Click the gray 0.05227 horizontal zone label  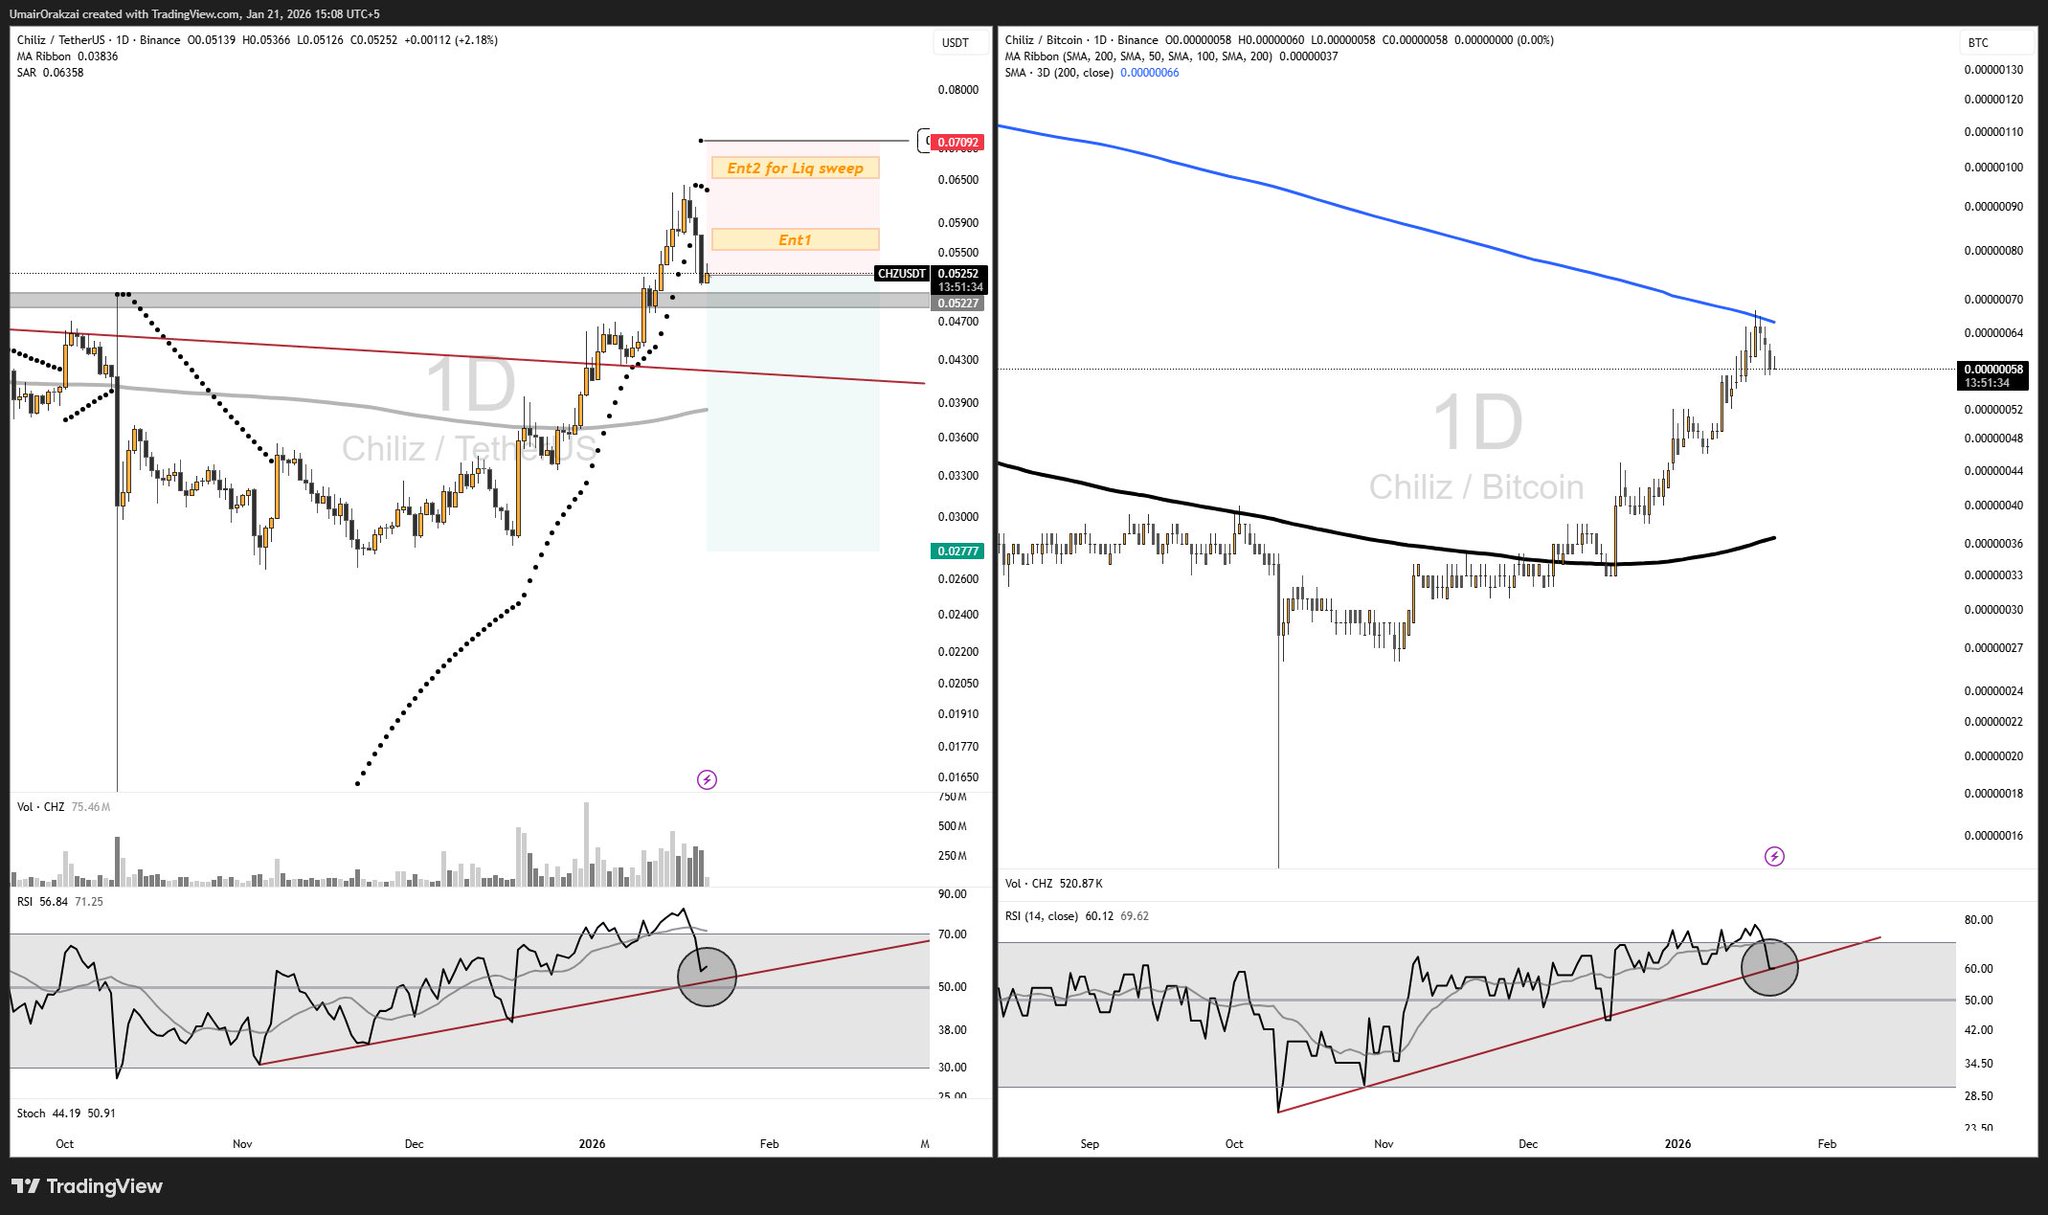coord(957,303)
